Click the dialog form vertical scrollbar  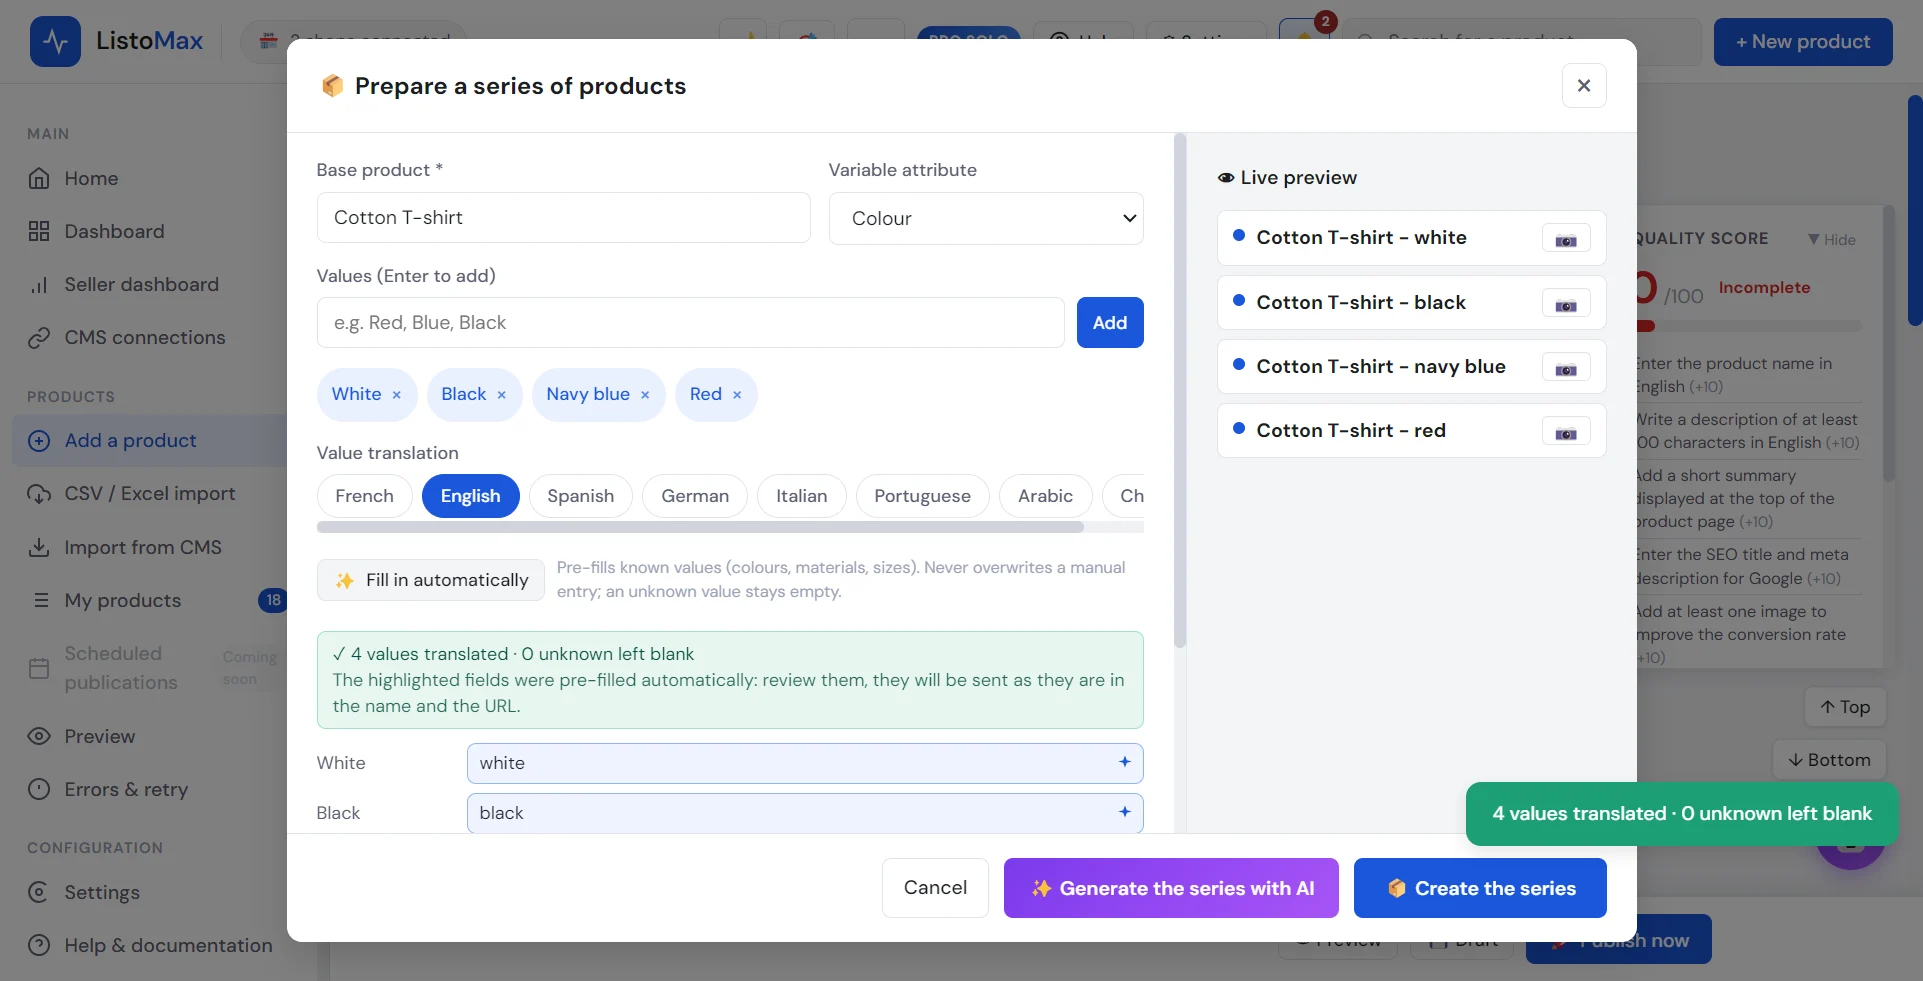click(1180, 390)
